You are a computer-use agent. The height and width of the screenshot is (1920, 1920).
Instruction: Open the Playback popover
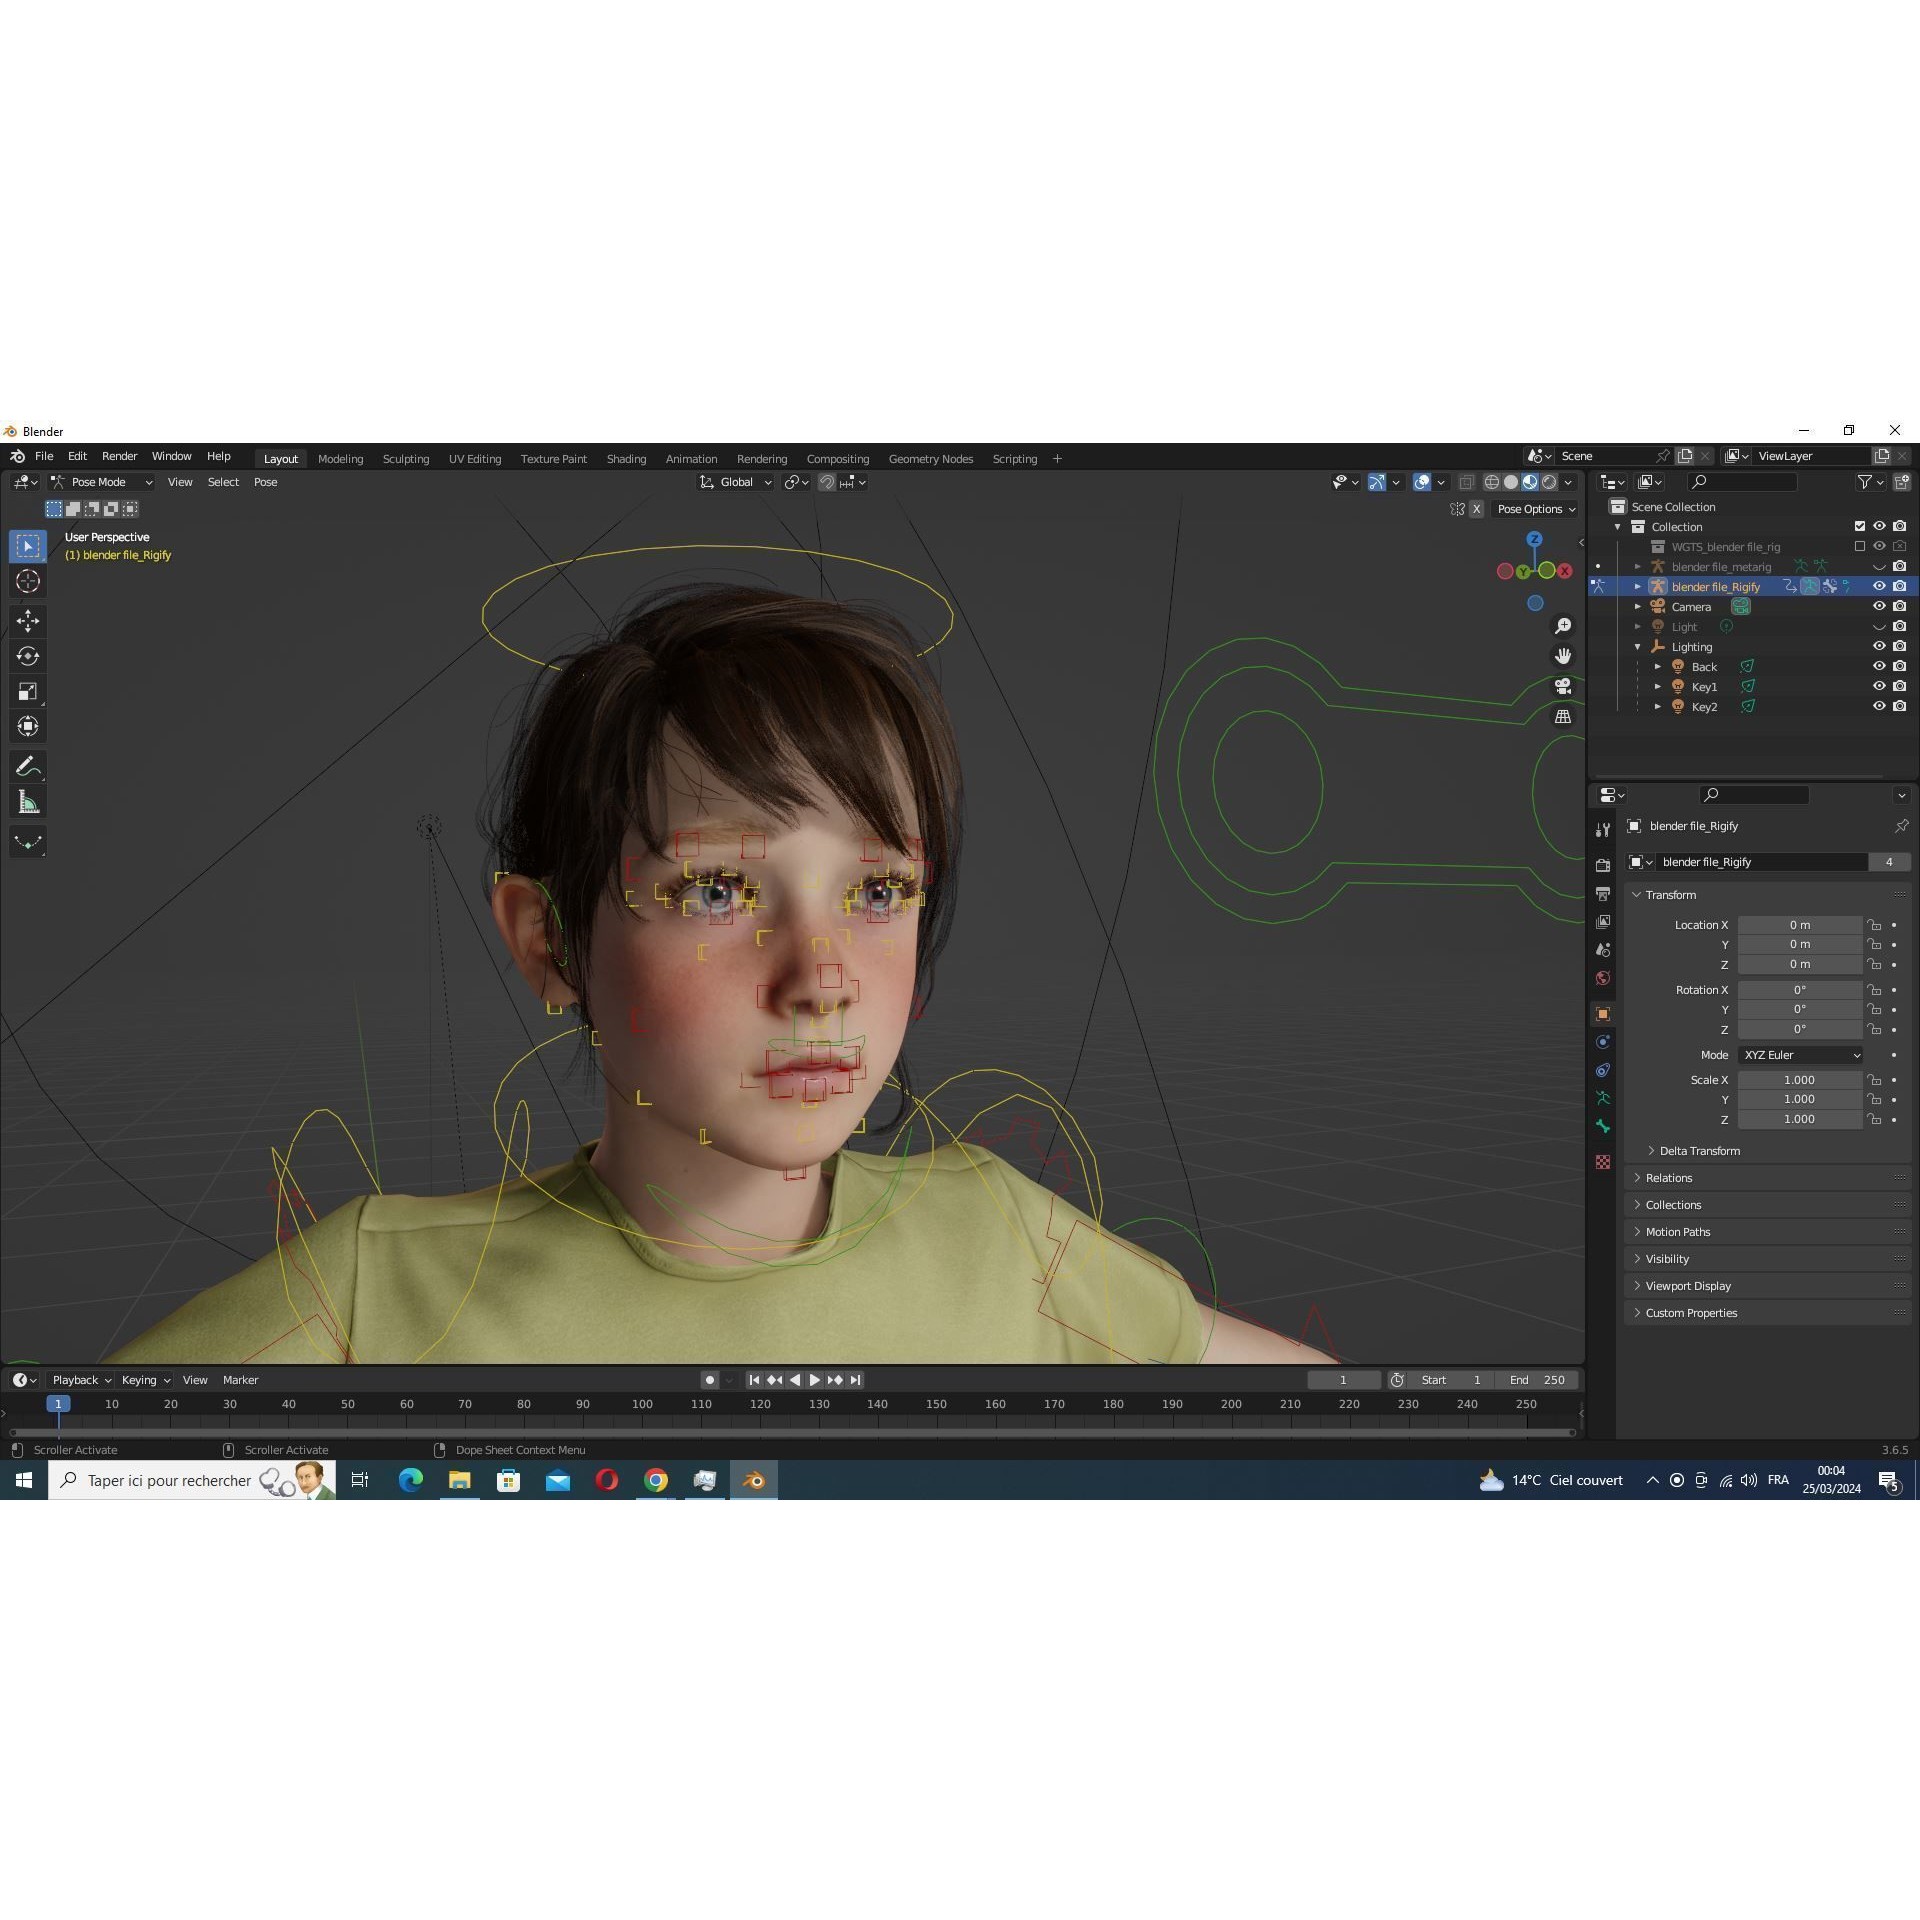tap(81, 1380)
